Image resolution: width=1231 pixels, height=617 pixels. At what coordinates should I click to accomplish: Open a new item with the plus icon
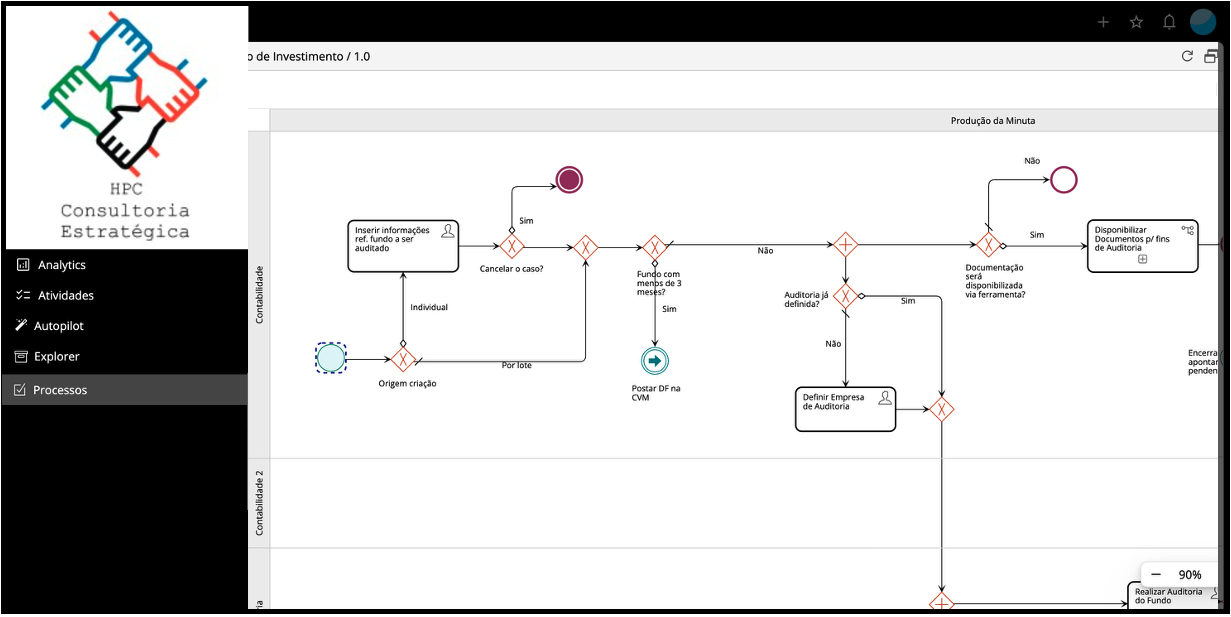click(1103, 21)
